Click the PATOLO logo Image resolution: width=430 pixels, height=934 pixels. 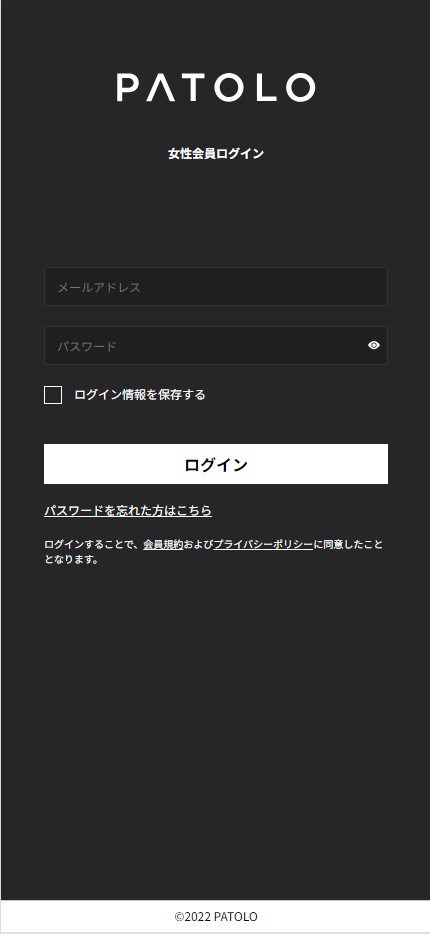(x=216, y=88)
